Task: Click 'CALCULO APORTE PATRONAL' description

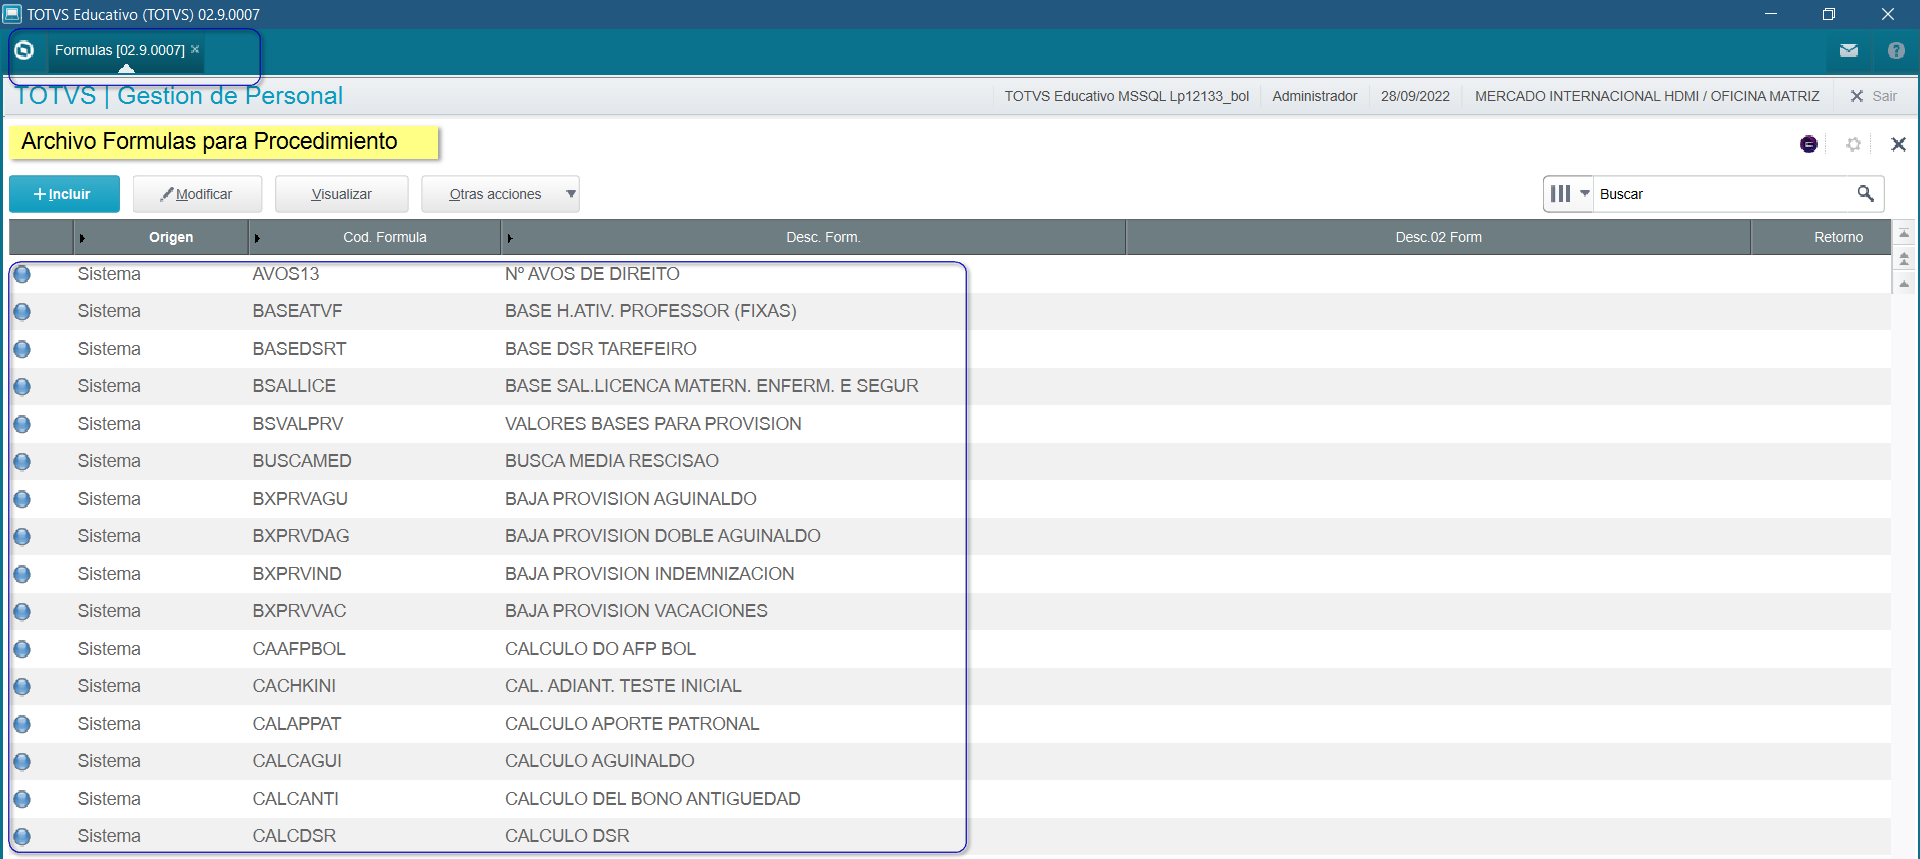Action: (632, 724)
